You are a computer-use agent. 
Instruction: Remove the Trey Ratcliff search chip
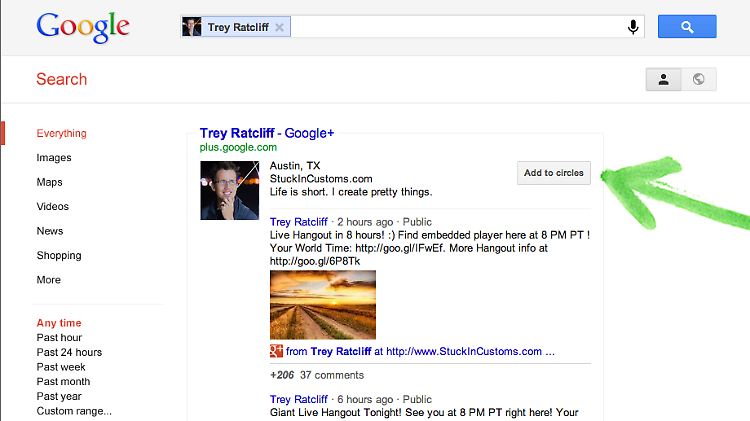tap(279, 27)
